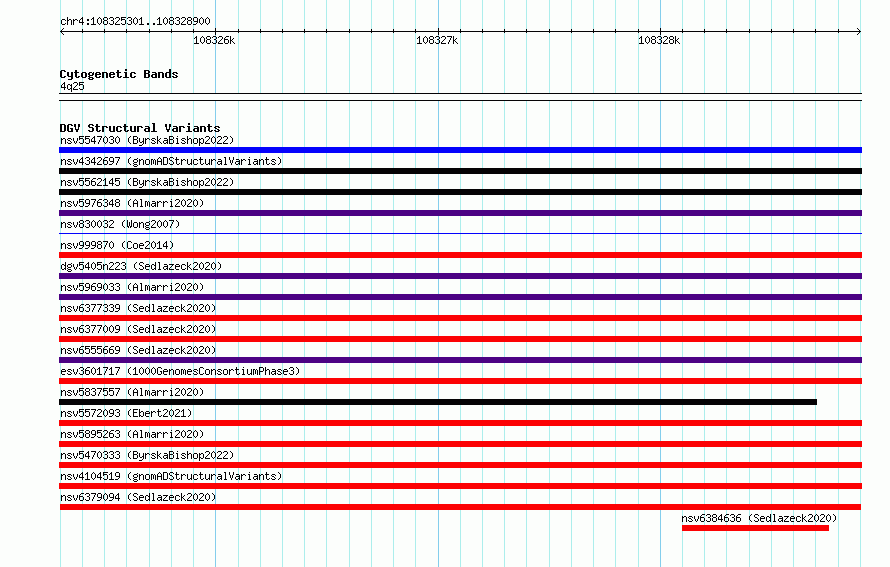Click nsv5837557 (Almarri2020) label
The width and height of the screenshot is (890, 567).
pos(132,392)
